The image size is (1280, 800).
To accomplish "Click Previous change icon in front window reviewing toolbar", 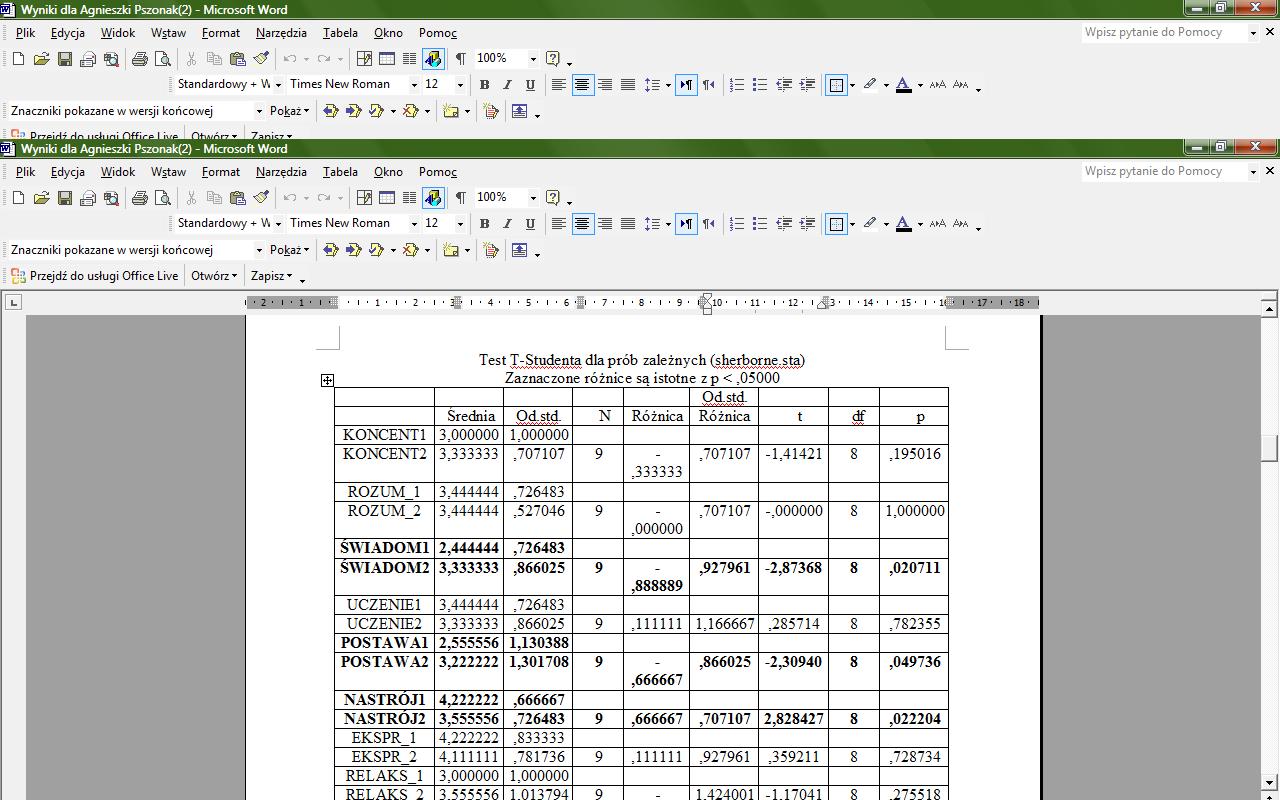I will [330, 250].
